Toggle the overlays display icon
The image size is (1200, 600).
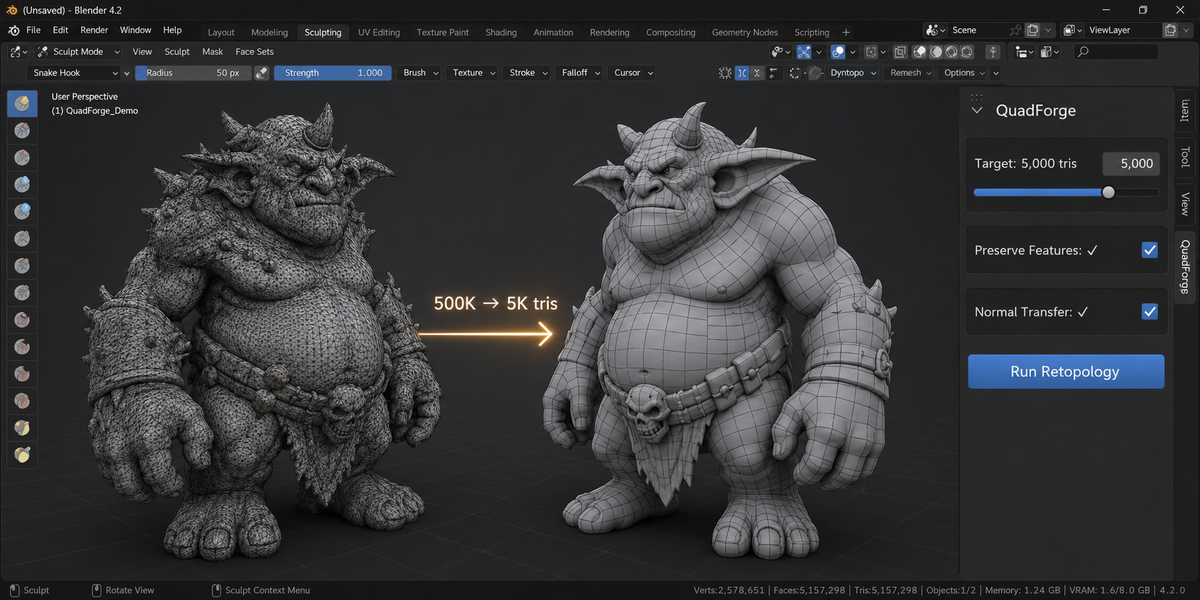point(838,52)
